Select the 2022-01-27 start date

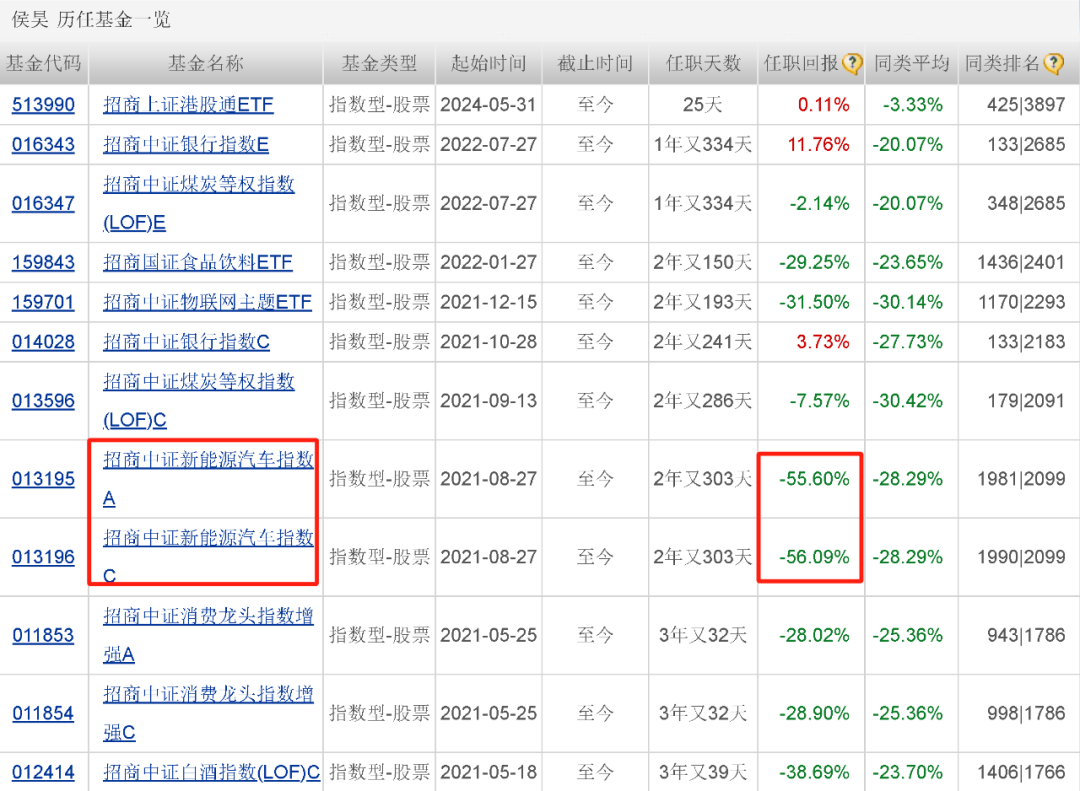click(x=488, y=263)
